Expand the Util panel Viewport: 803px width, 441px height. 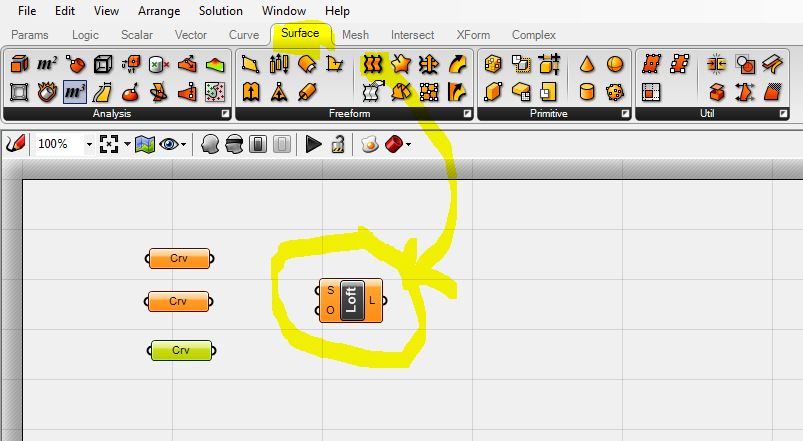pyautogui.click(x=784, y=114)
